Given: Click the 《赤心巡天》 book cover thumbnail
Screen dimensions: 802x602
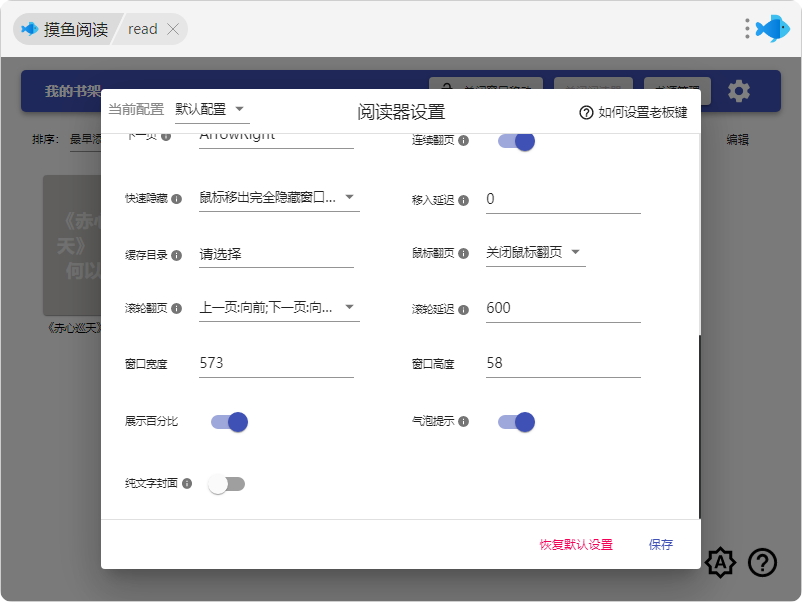Looking at the screenshot, I should tap(72, 246).
